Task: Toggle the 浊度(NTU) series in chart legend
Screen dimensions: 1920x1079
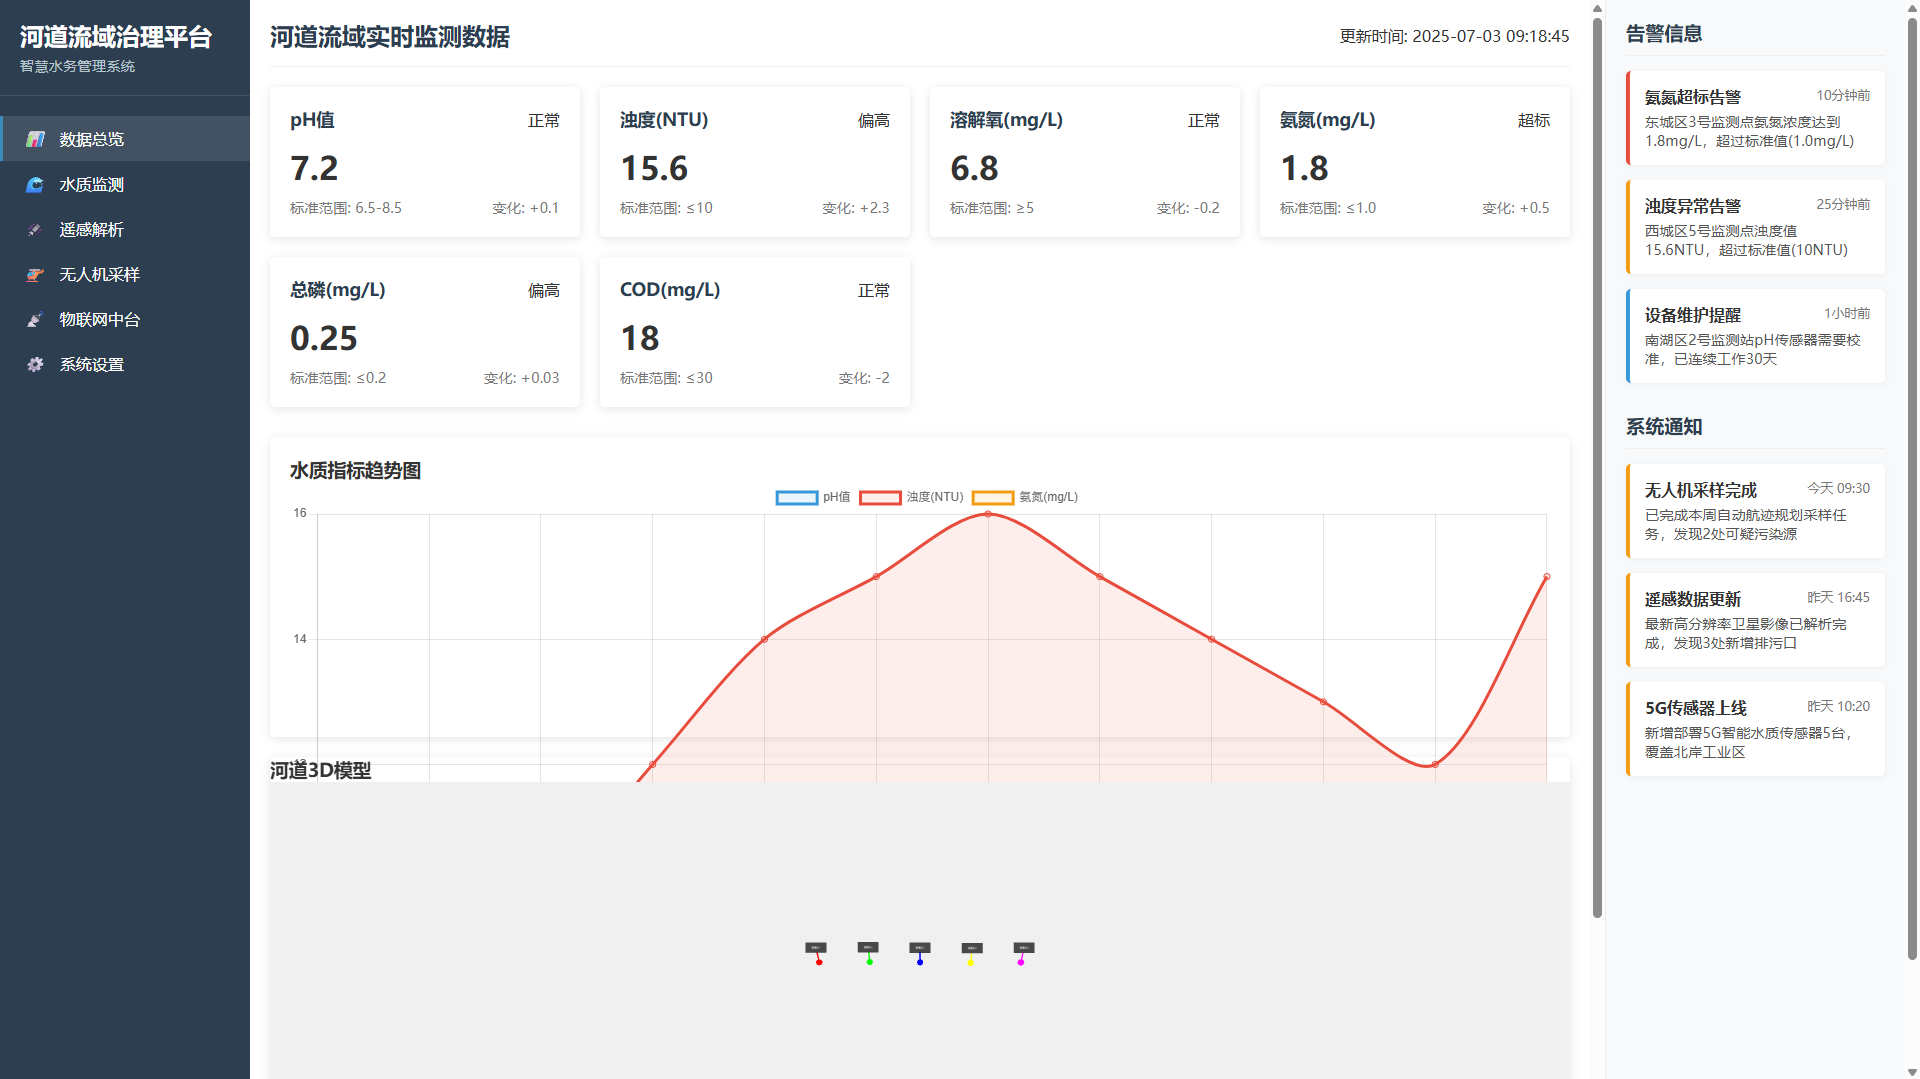Action: pyautogui.click(x=911, y=497)
